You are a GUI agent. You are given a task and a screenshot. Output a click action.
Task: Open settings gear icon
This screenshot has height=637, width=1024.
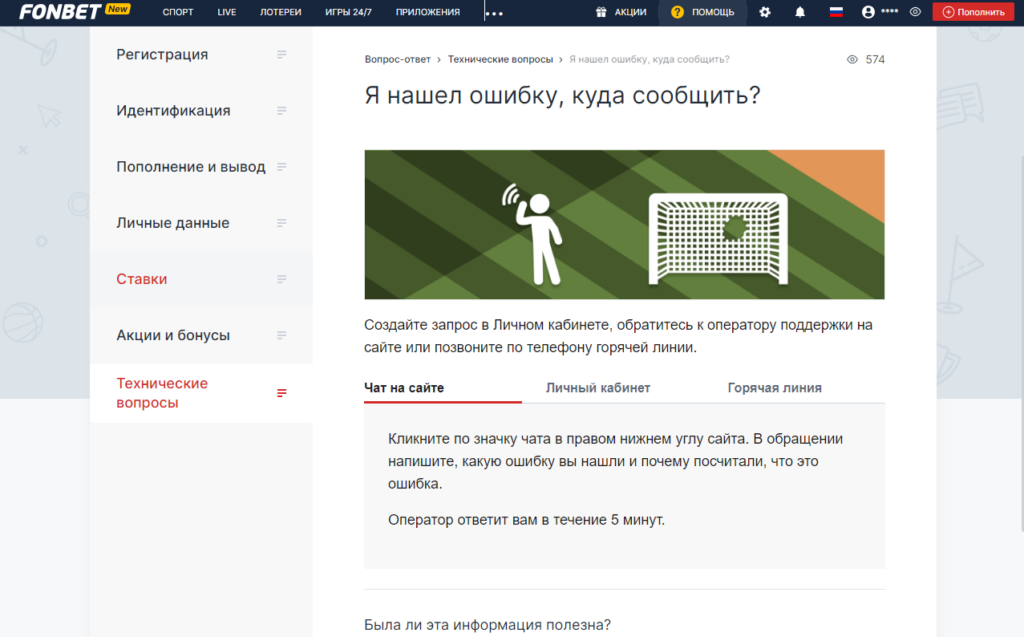[x=765, y=12]
